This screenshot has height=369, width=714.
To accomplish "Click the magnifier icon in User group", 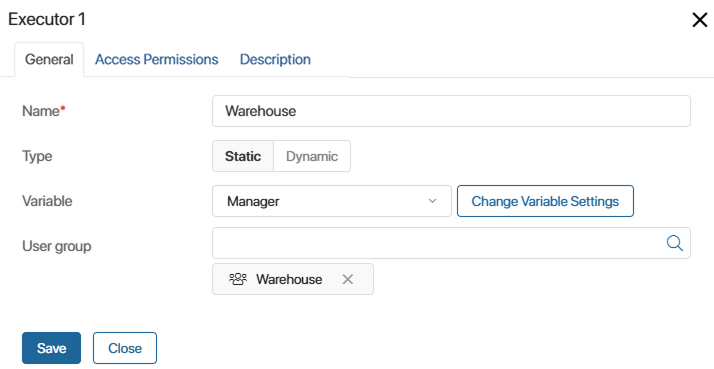I will point(674,243).
